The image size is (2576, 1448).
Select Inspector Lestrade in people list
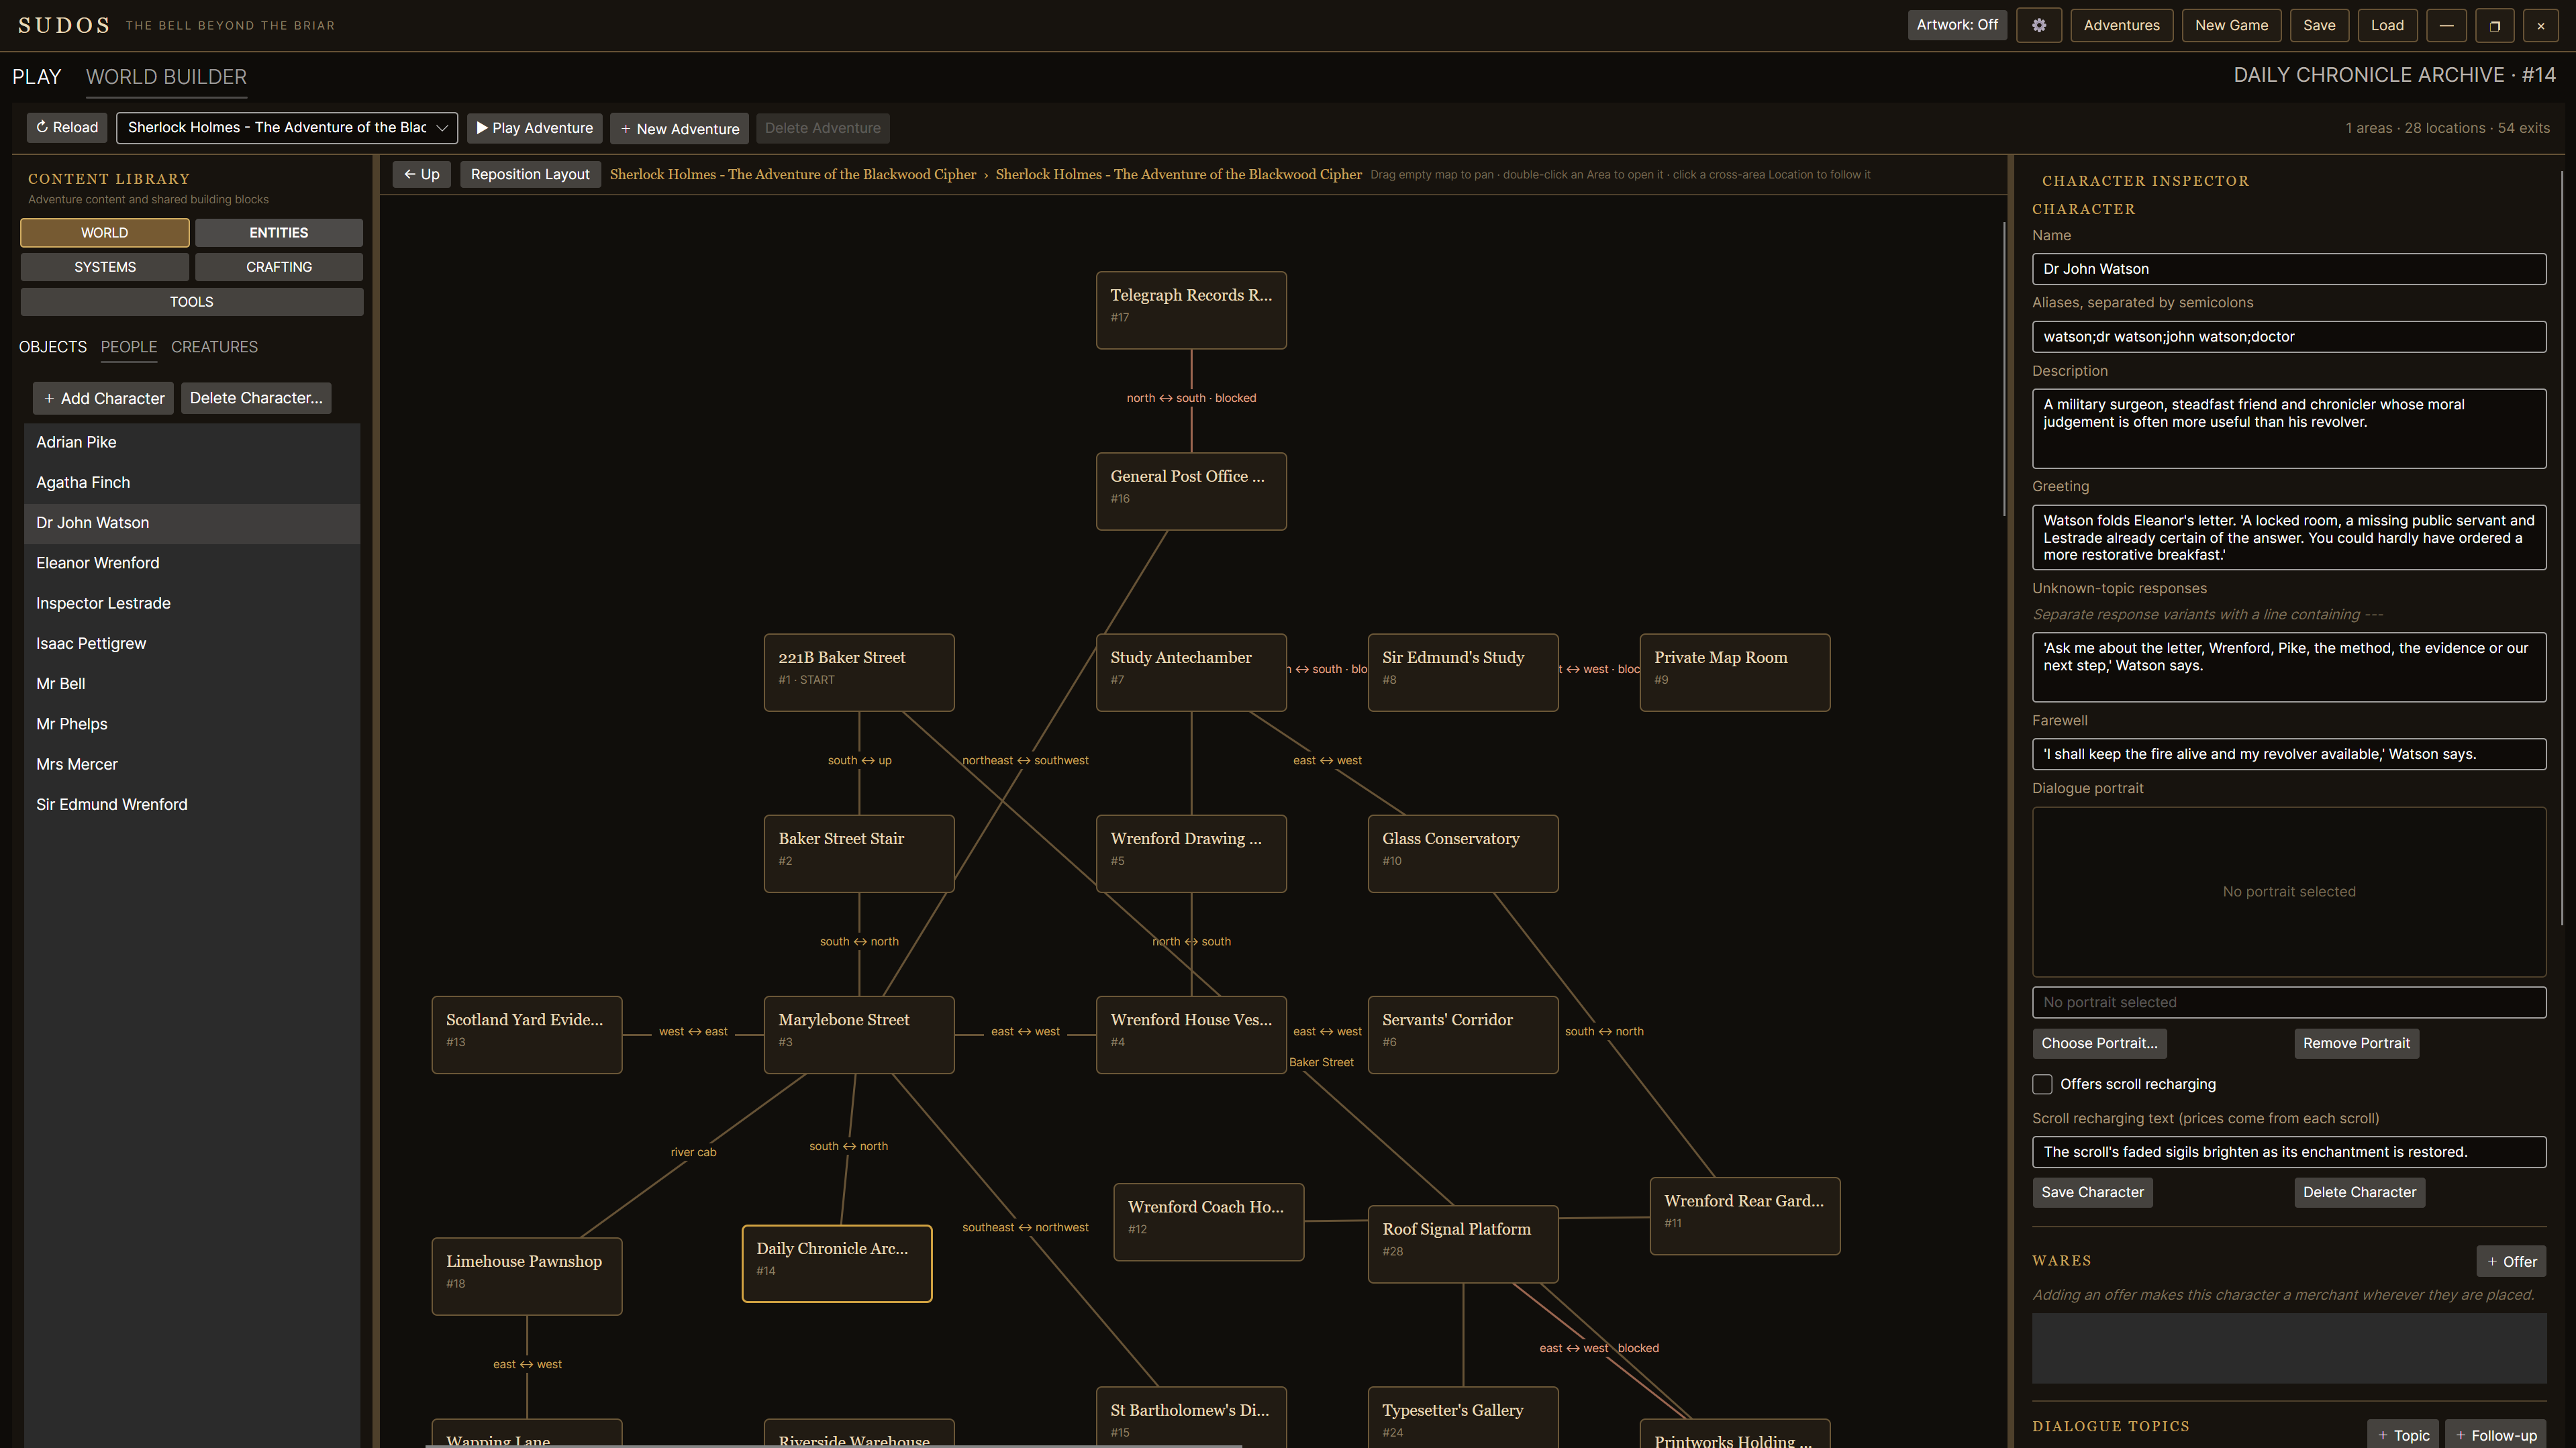pyautogui.click(x=192, y=603)
